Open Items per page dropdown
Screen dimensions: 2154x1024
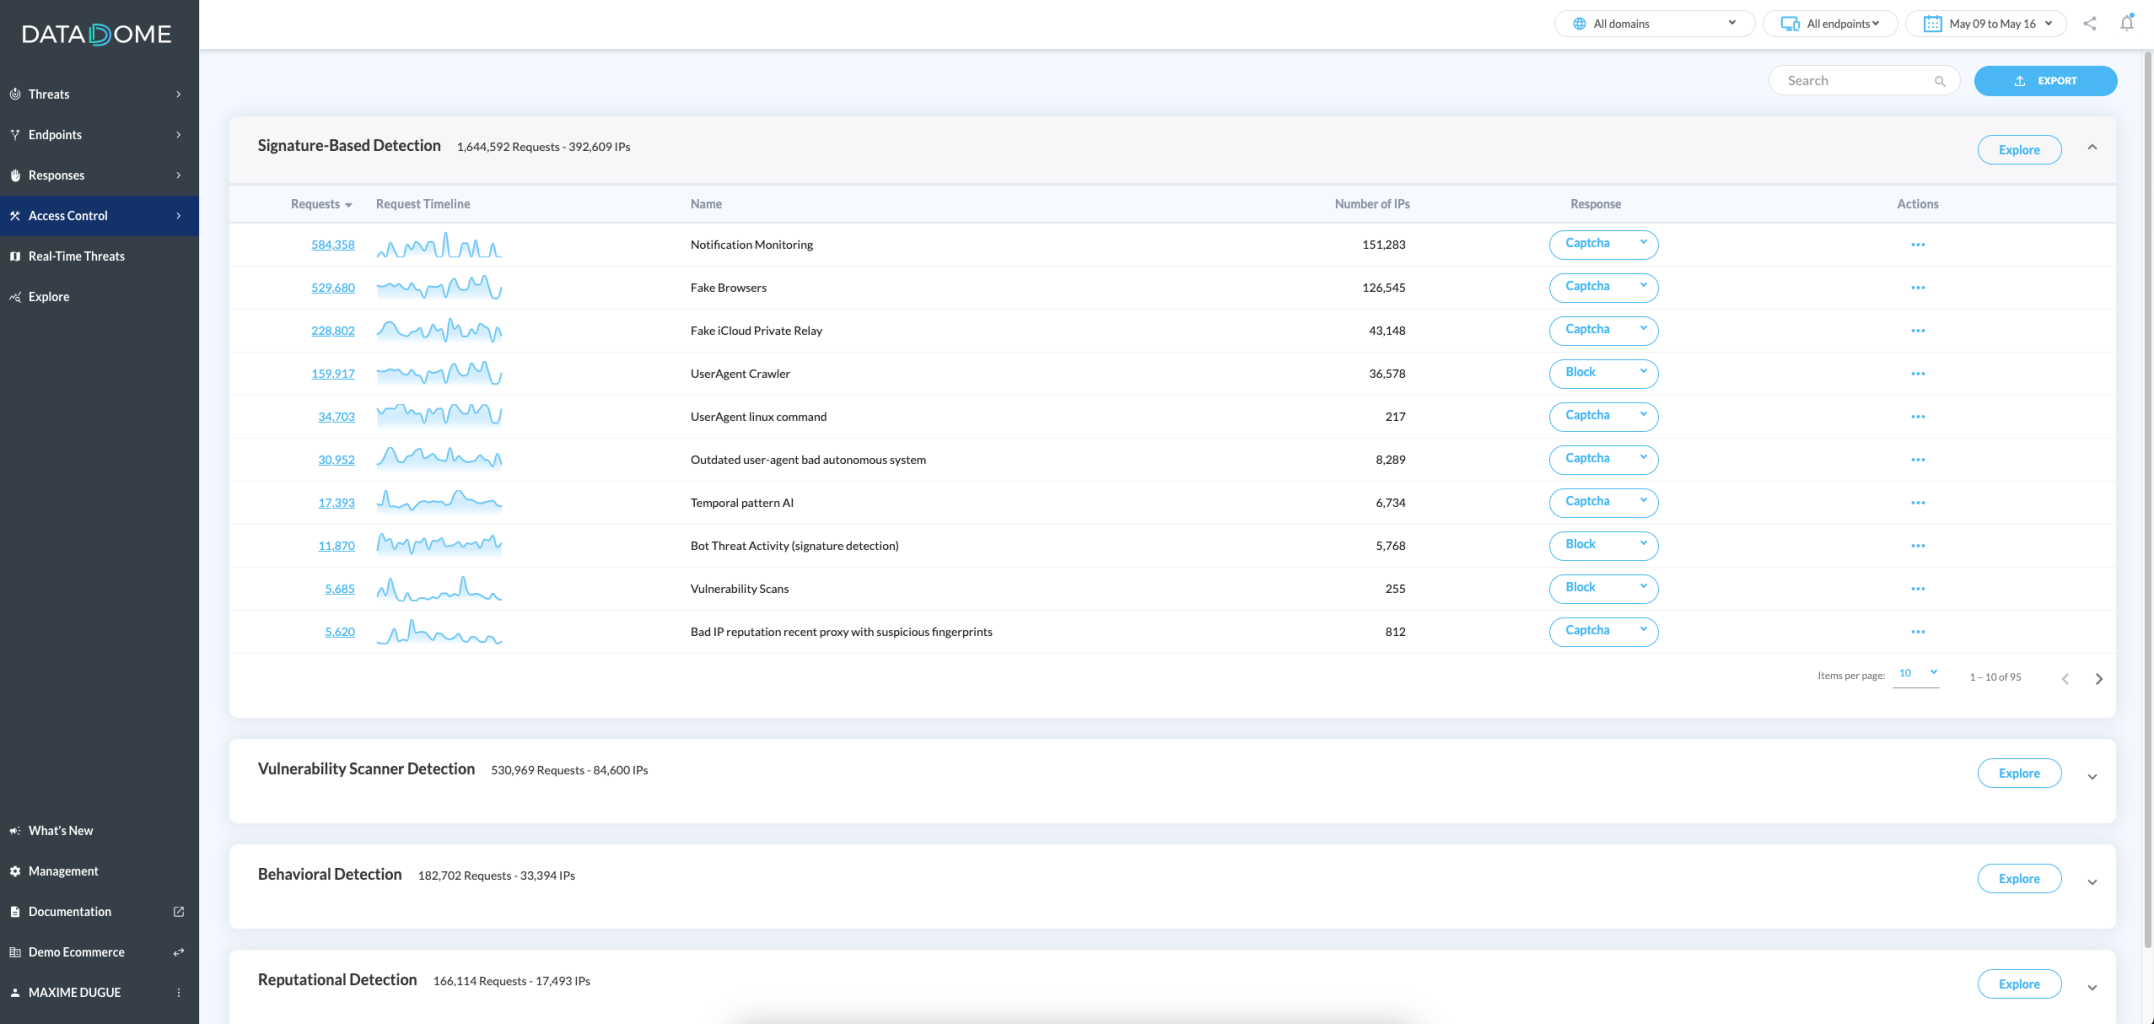[x=1917, y=674]
